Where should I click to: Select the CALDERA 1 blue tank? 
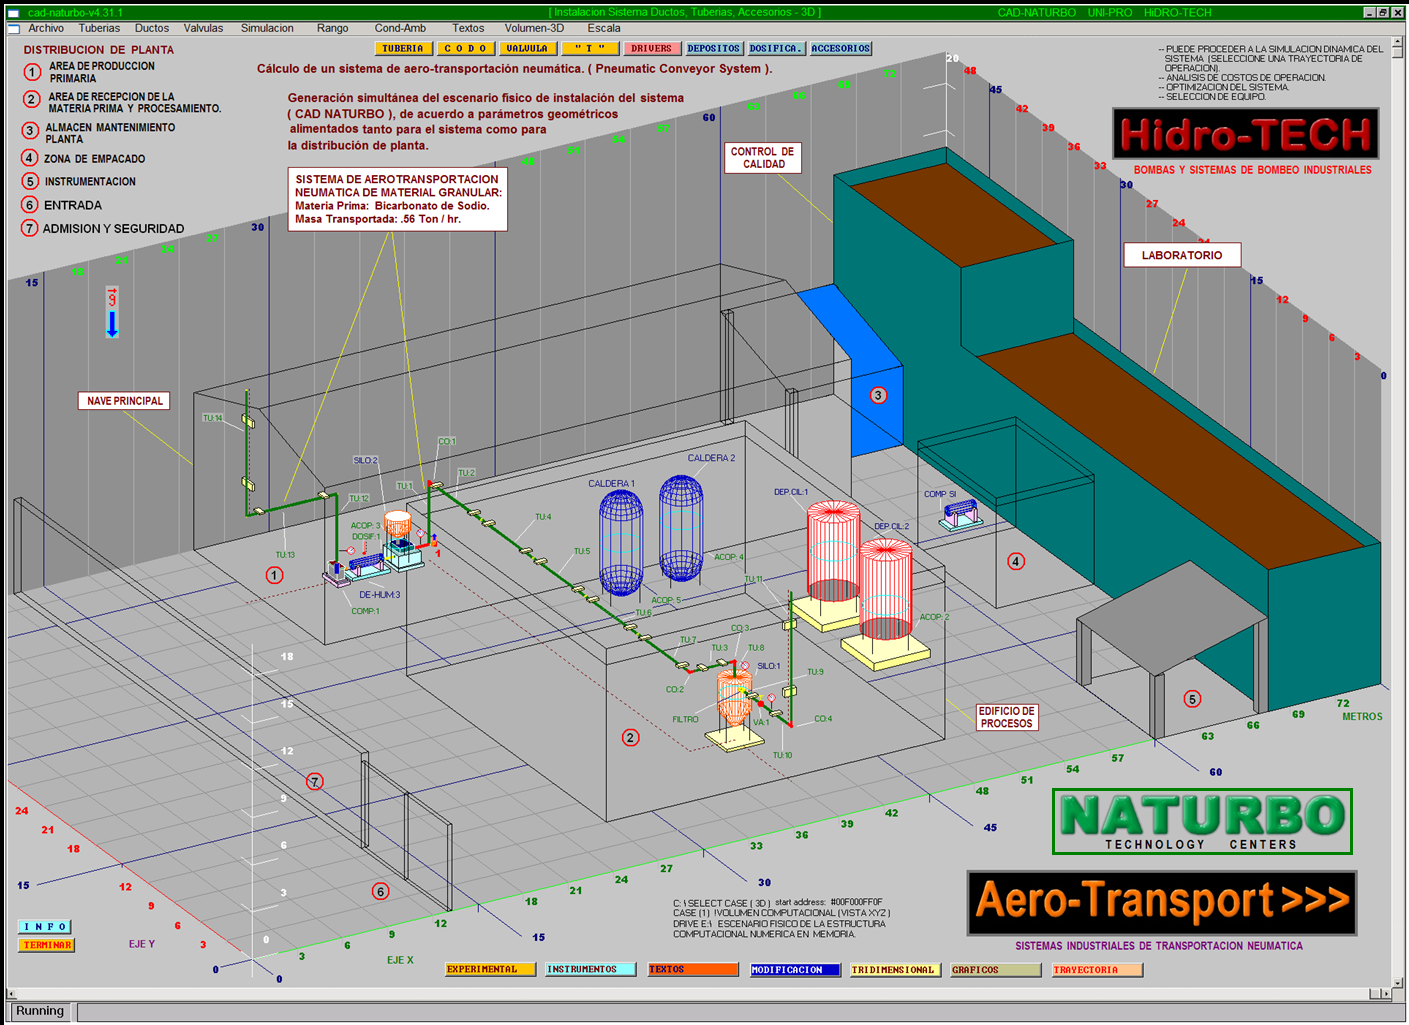[620, 543]
